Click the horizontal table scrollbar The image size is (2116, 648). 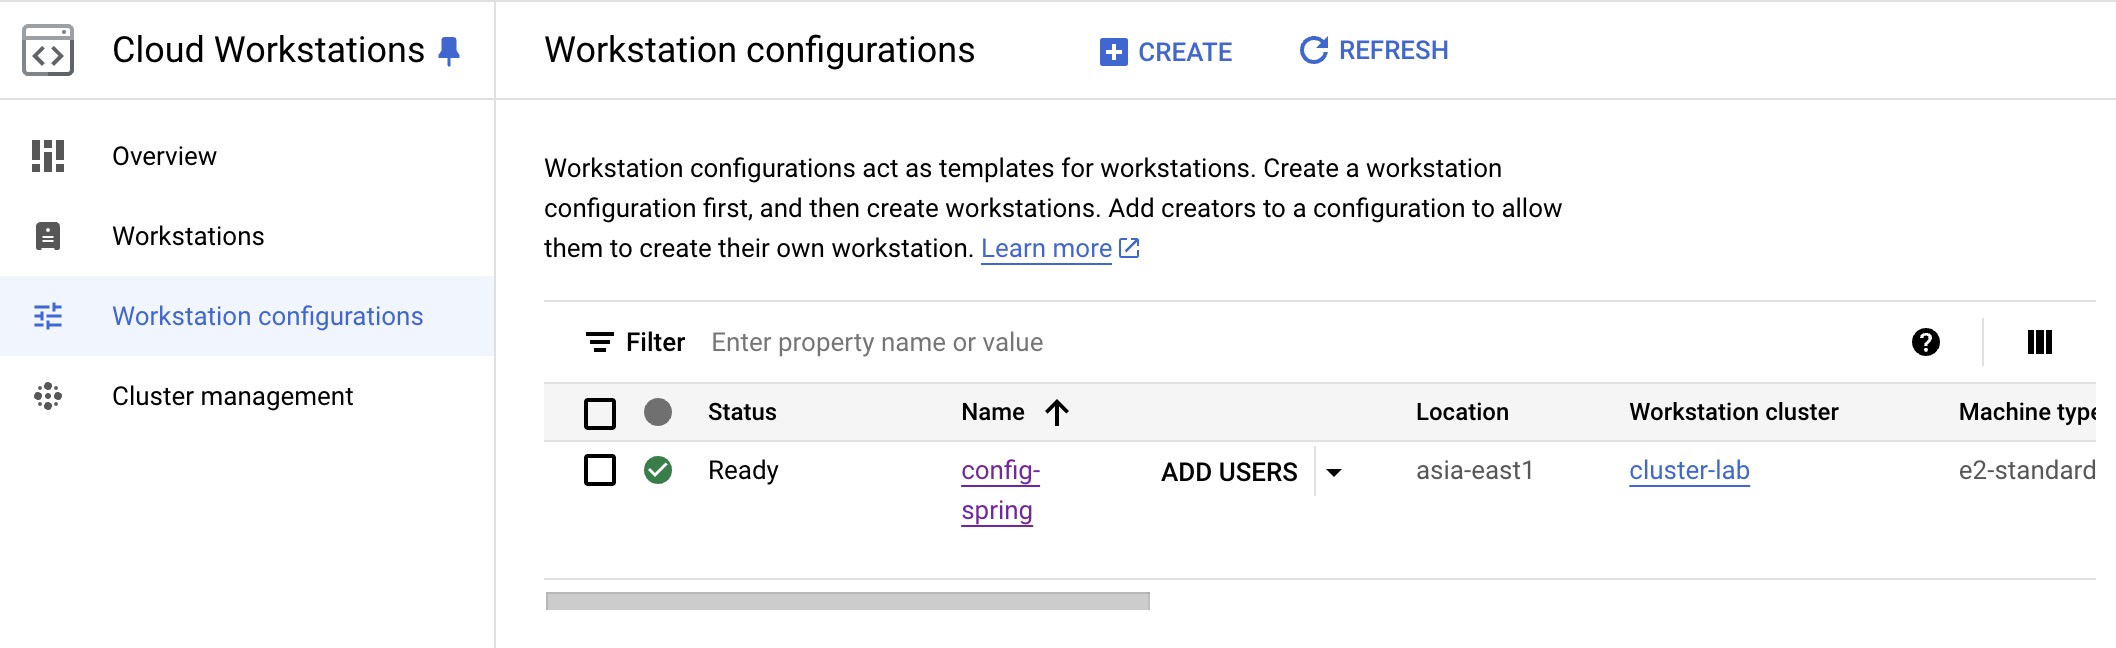pos(847,601)
